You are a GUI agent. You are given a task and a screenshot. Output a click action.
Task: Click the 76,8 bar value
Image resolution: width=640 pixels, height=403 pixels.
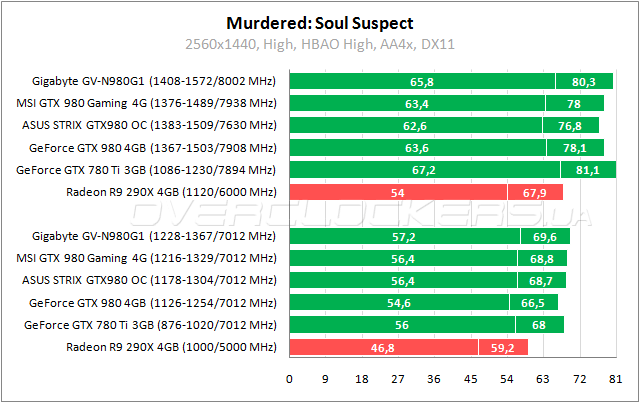click(x=570, y=126)
